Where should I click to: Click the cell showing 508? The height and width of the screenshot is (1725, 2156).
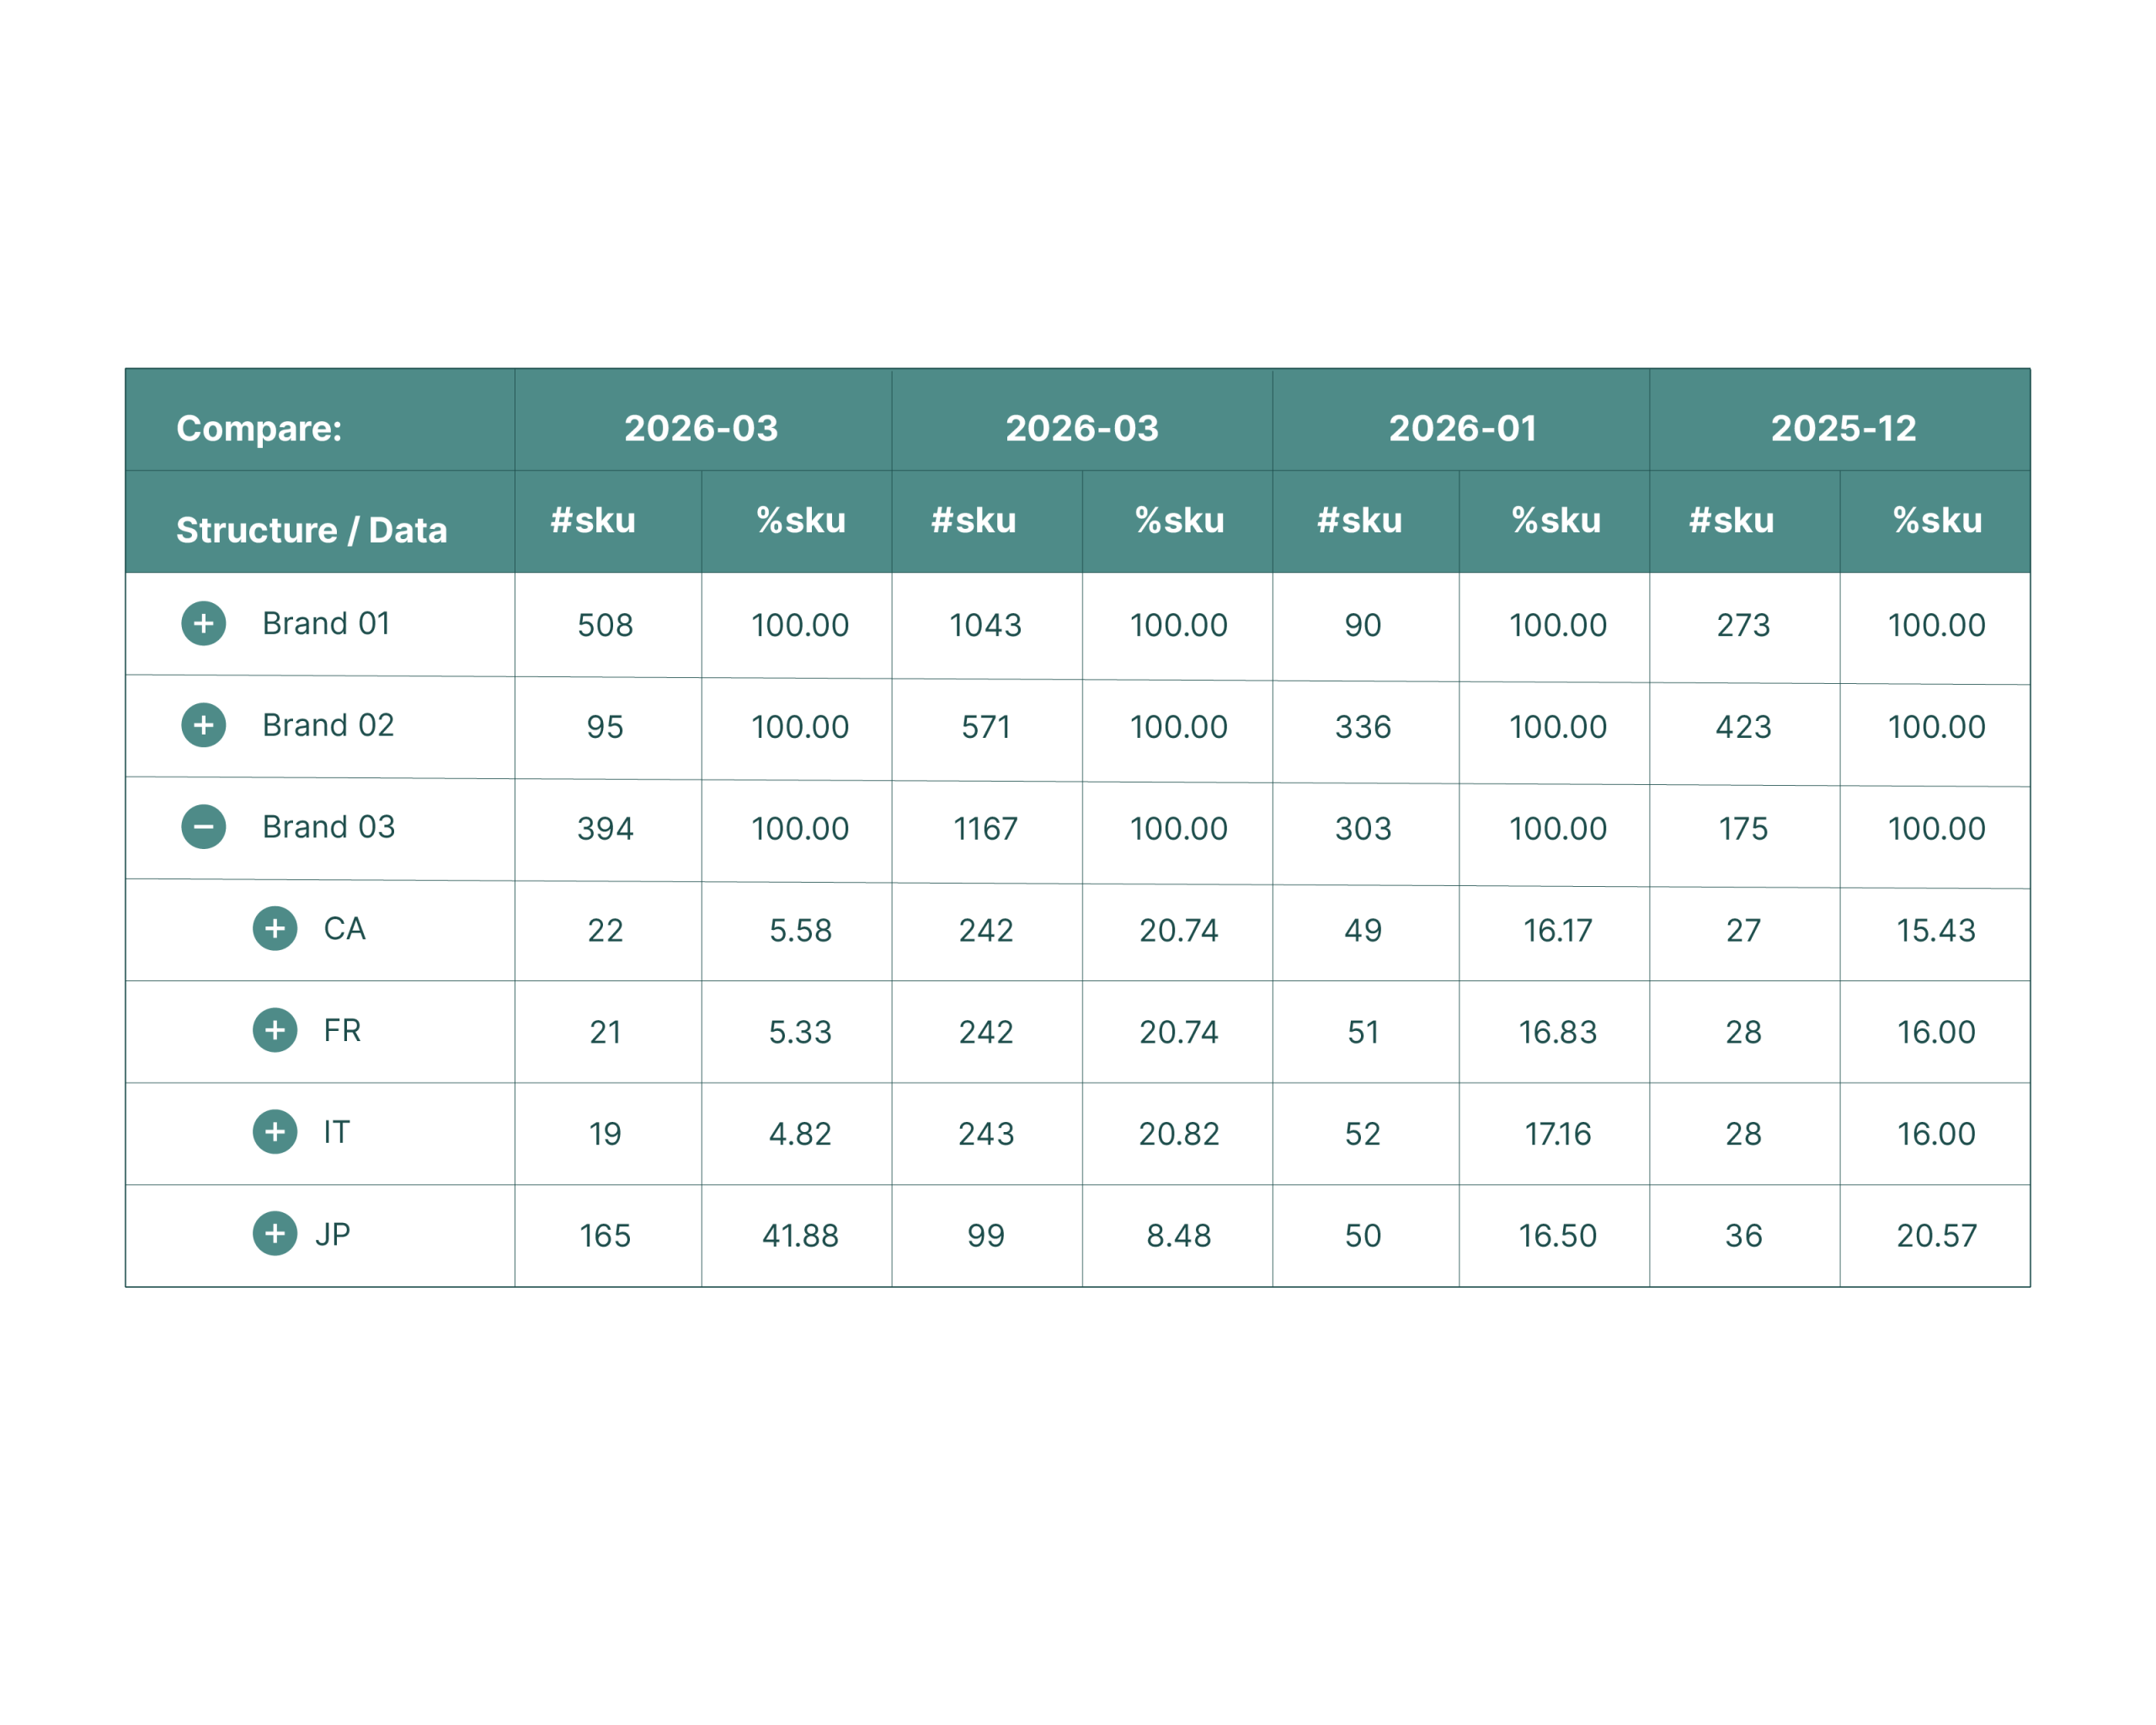(x=605, y=626)
